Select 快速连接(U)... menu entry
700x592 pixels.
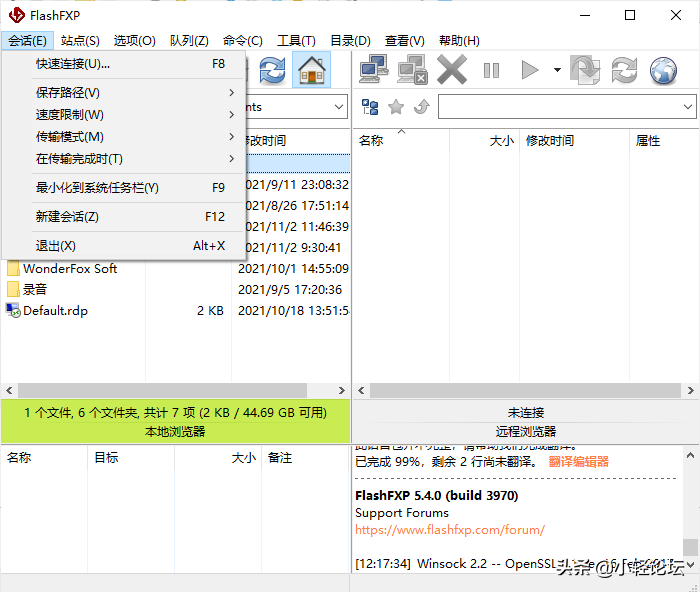(124, 64)
